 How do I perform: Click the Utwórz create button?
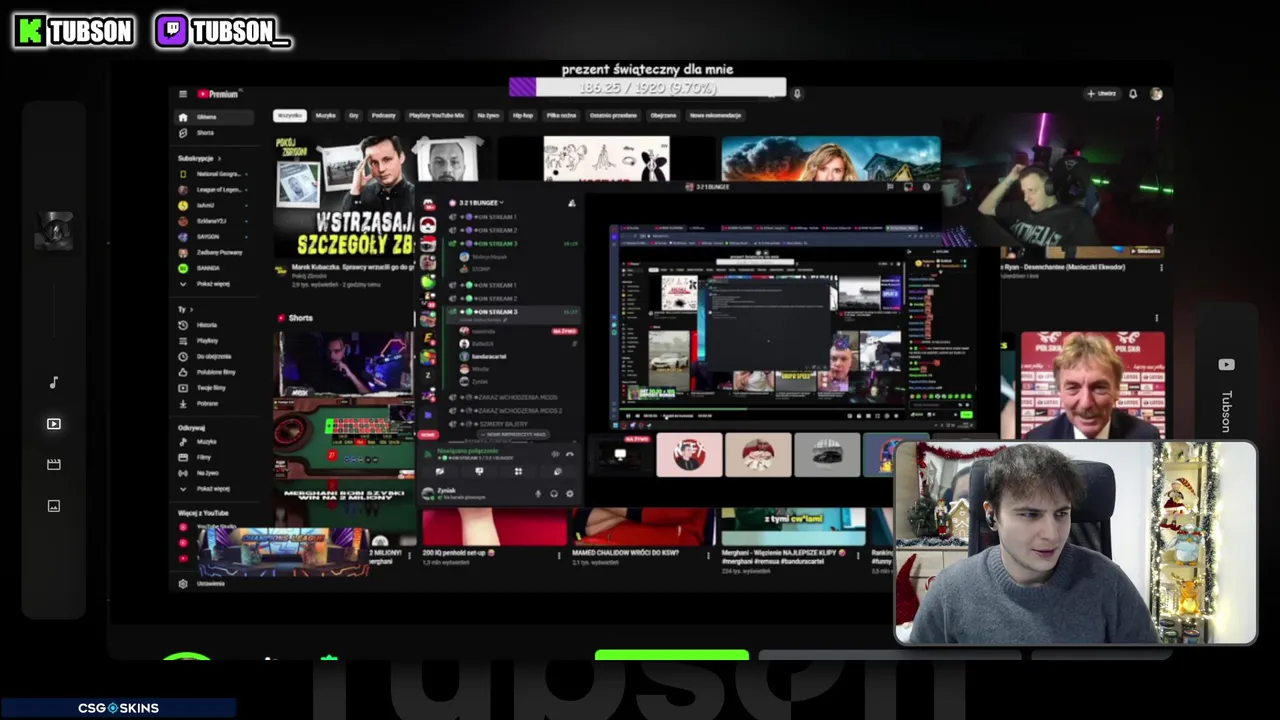(1102, 94)
